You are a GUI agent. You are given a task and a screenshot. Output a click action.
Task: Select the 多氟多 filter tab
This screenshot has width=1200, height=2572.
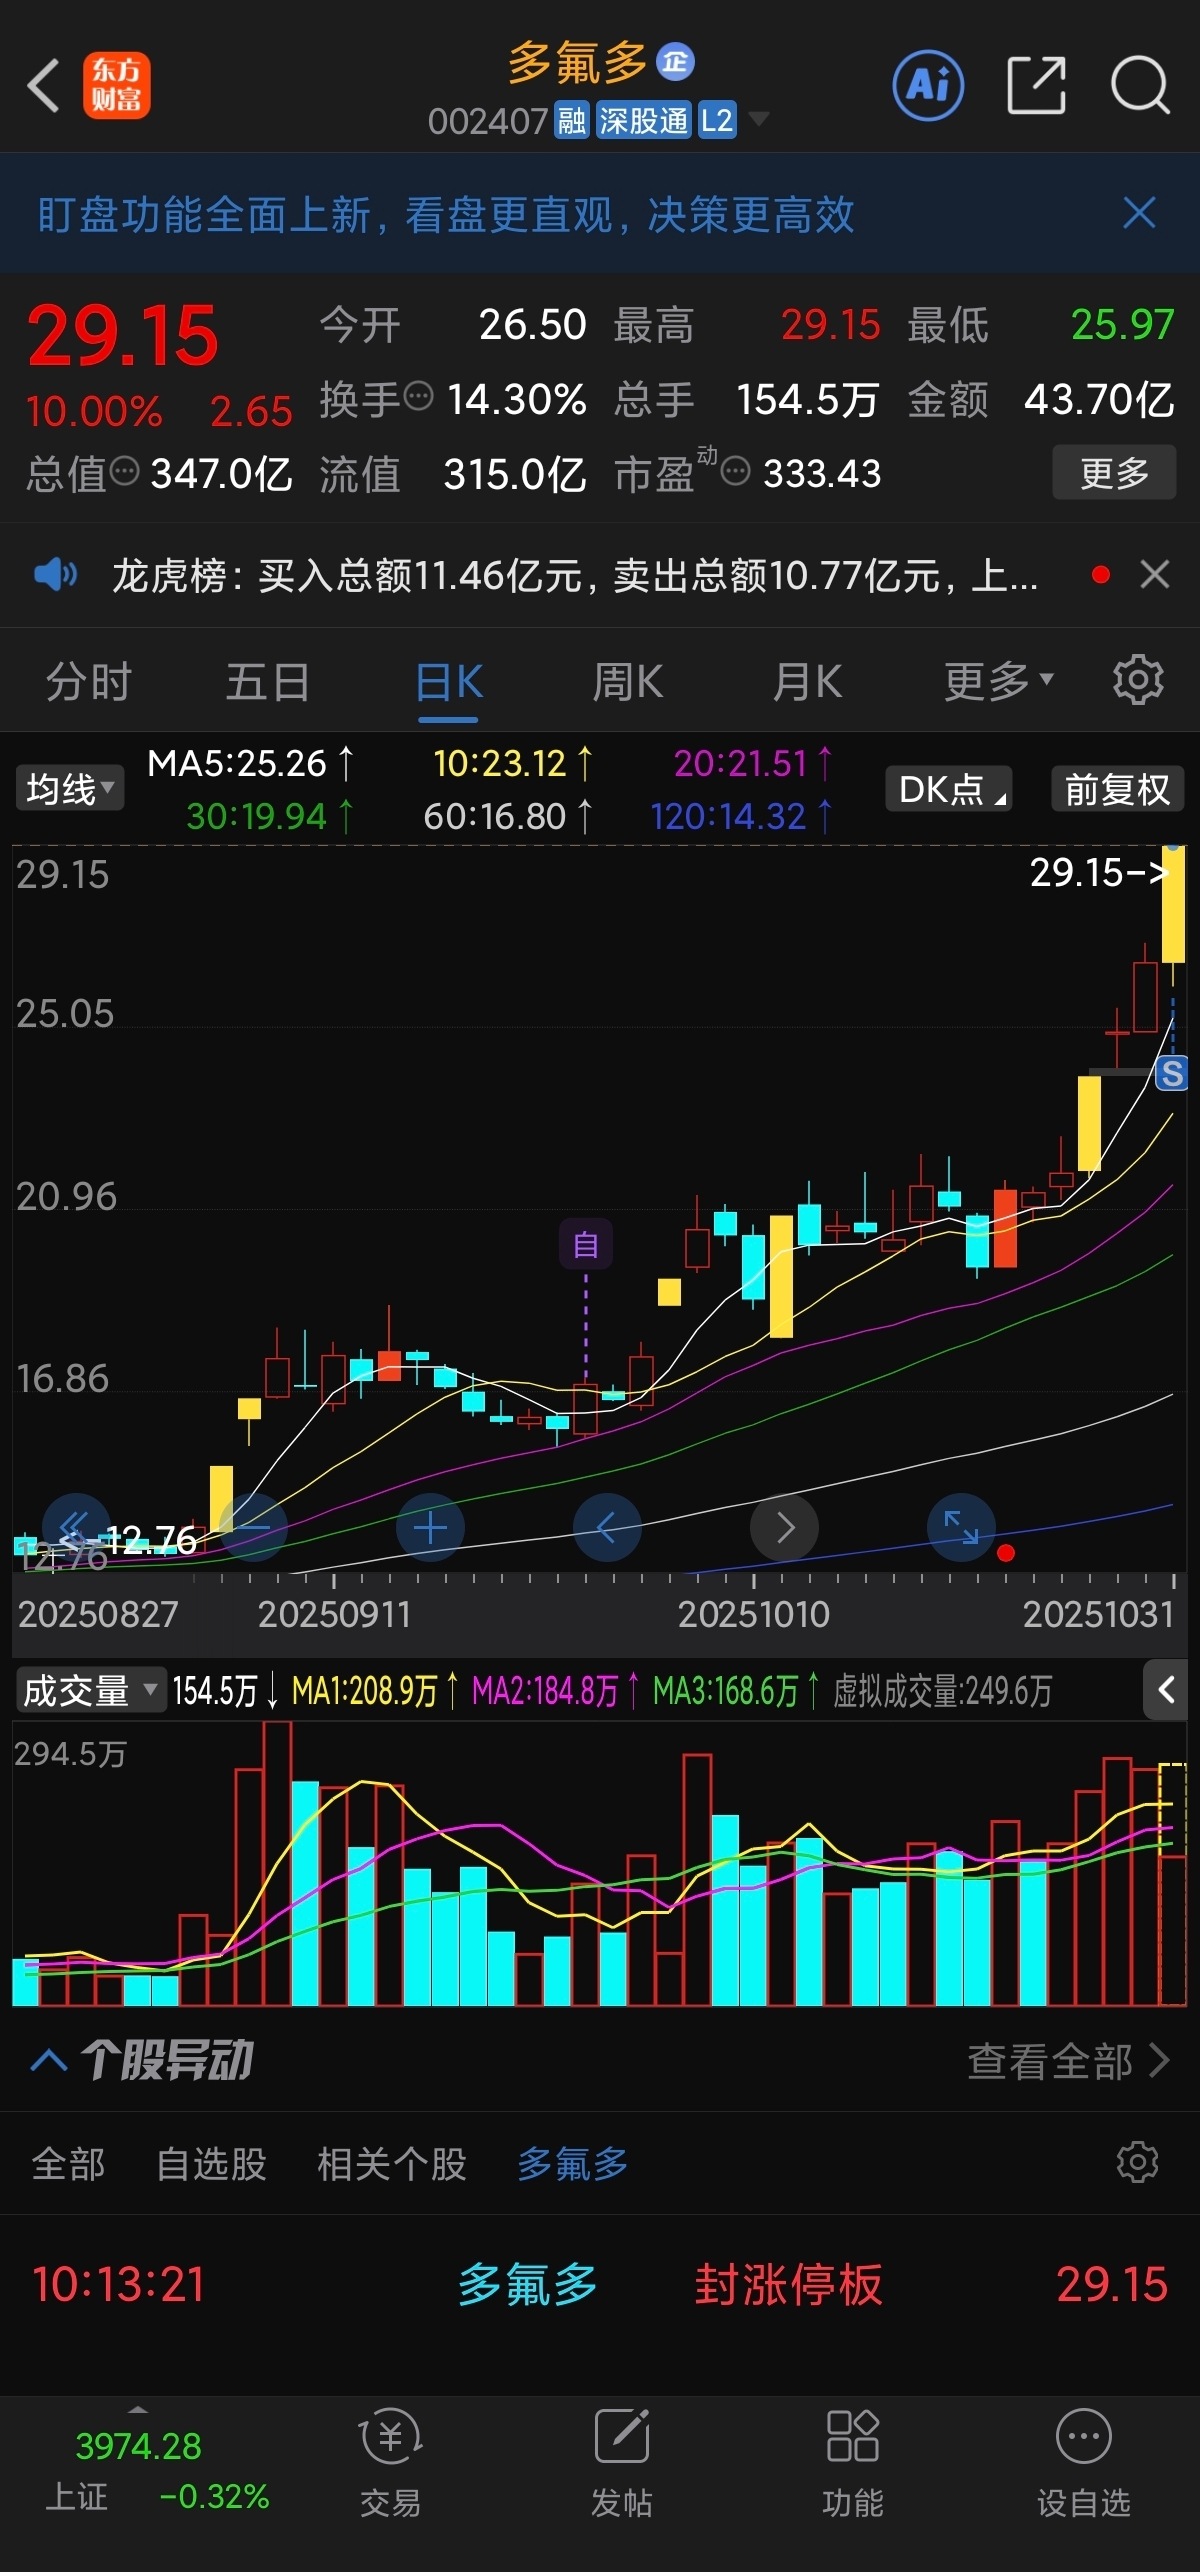pyautogui.click(x=573, y=2165)
